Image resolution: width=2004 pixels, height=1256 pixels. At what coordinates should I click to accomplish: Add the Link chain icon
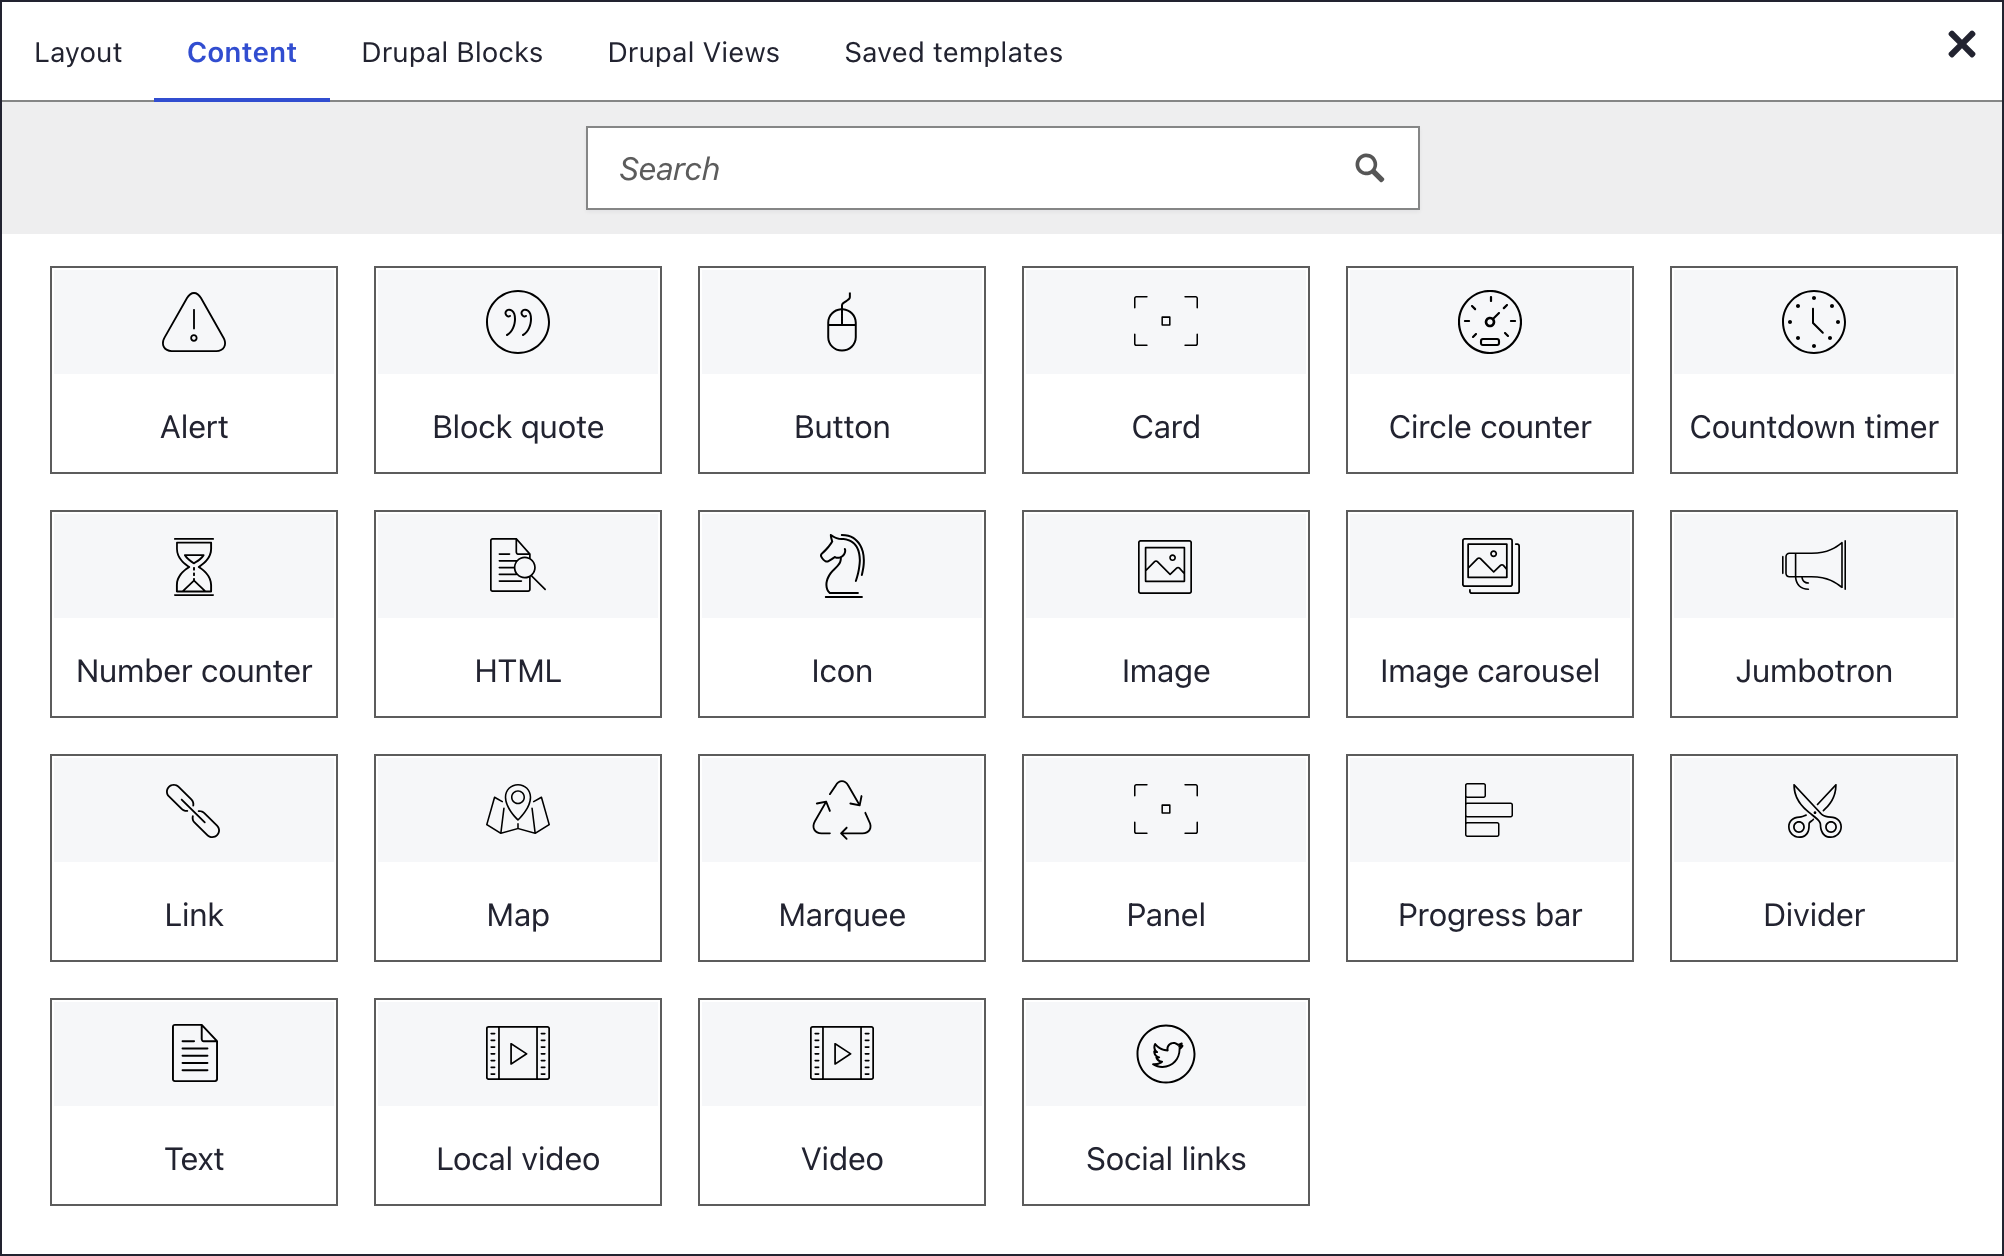[x=194, y=810]
